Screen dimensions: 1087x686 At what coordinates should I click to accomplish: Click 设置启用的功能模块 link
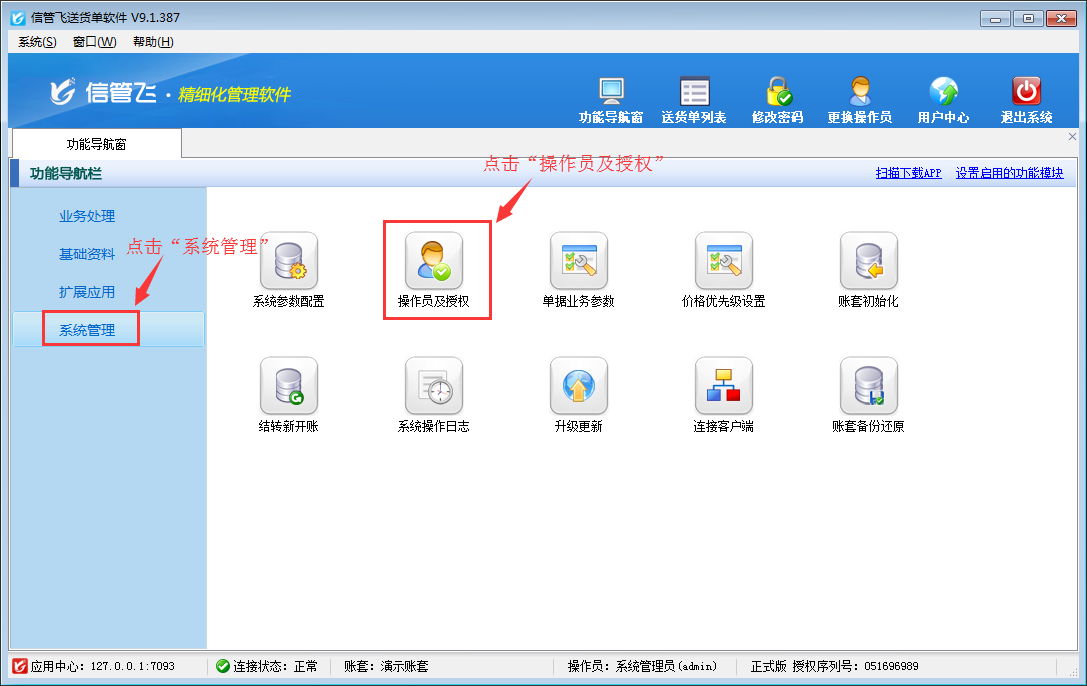pos(1009,173)
